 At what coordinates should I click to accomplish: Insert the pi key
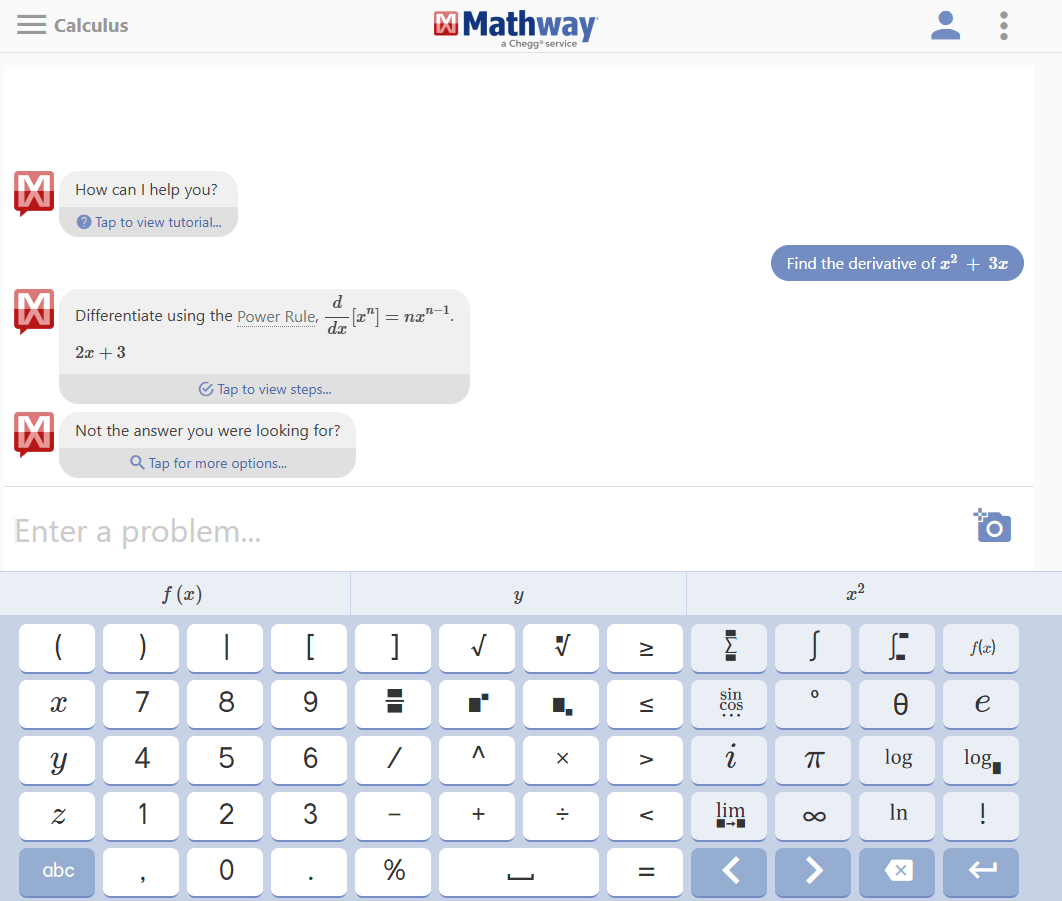click(x=813, y=759)
